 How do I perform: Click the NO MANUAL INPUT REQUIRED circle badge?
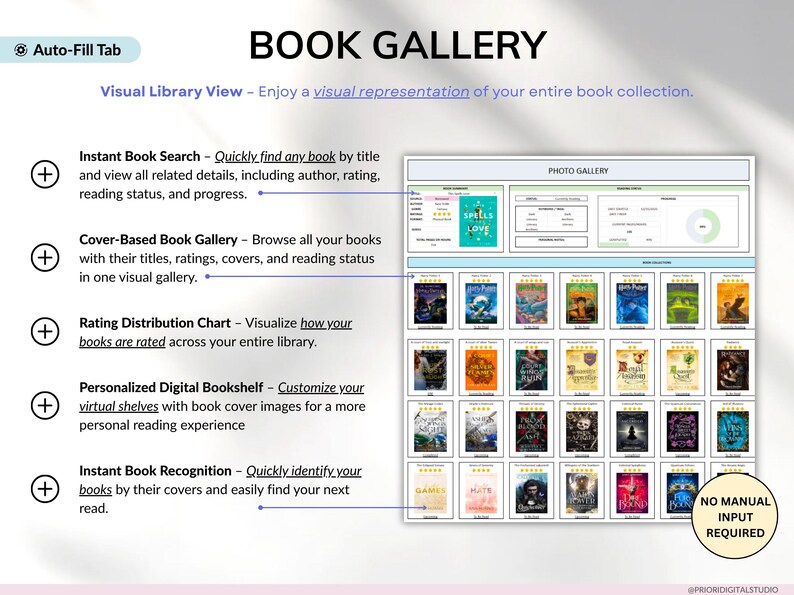tap(735, 517)
